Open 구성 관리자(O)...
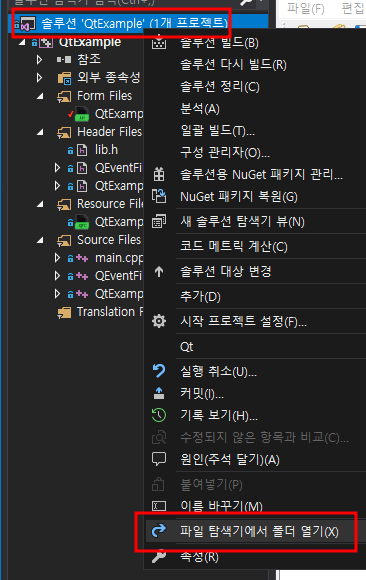 coord(225,152)
